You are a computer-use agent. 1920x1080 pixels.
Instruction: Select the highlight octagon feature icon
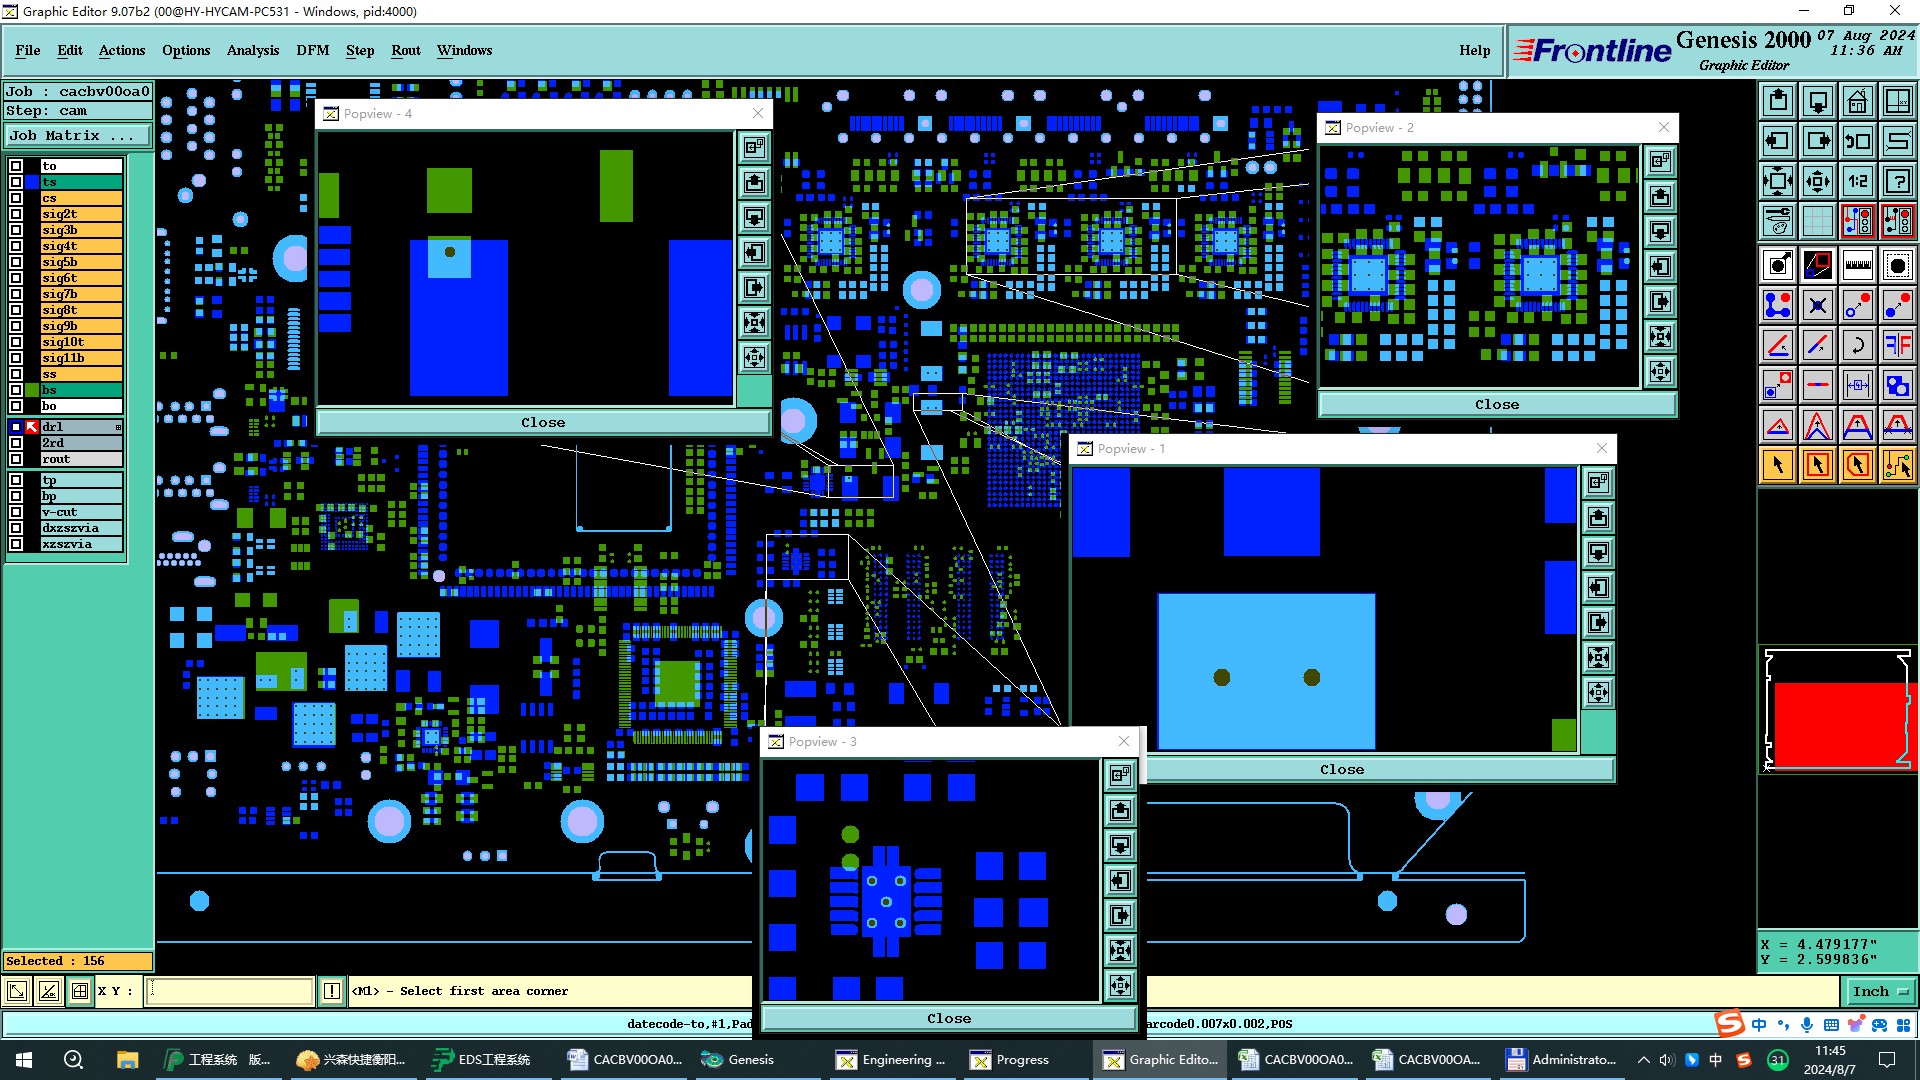point(1898,265)
